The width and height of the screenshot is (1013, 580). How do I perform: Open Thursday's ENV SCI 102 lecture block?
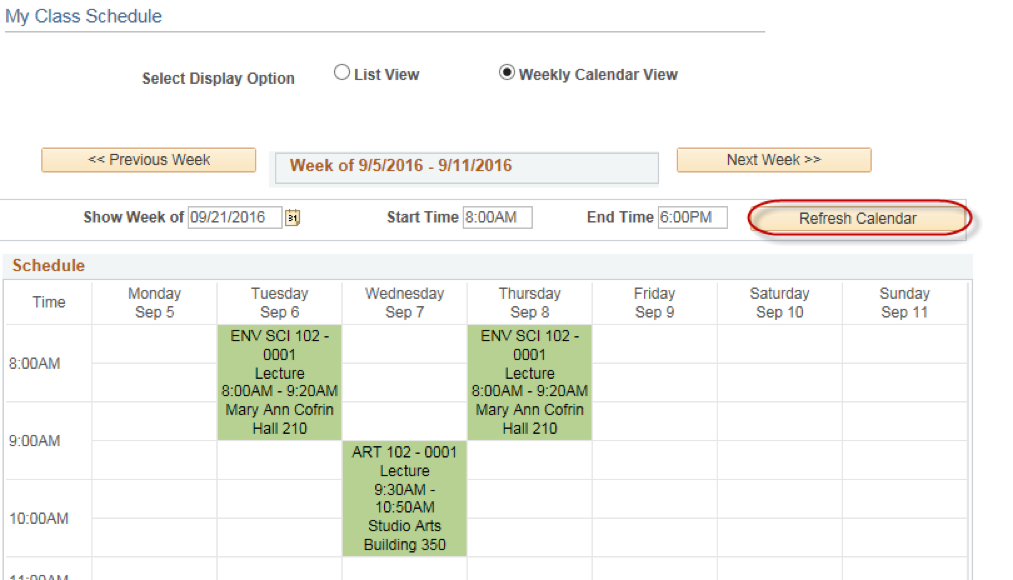click(529, 382)
